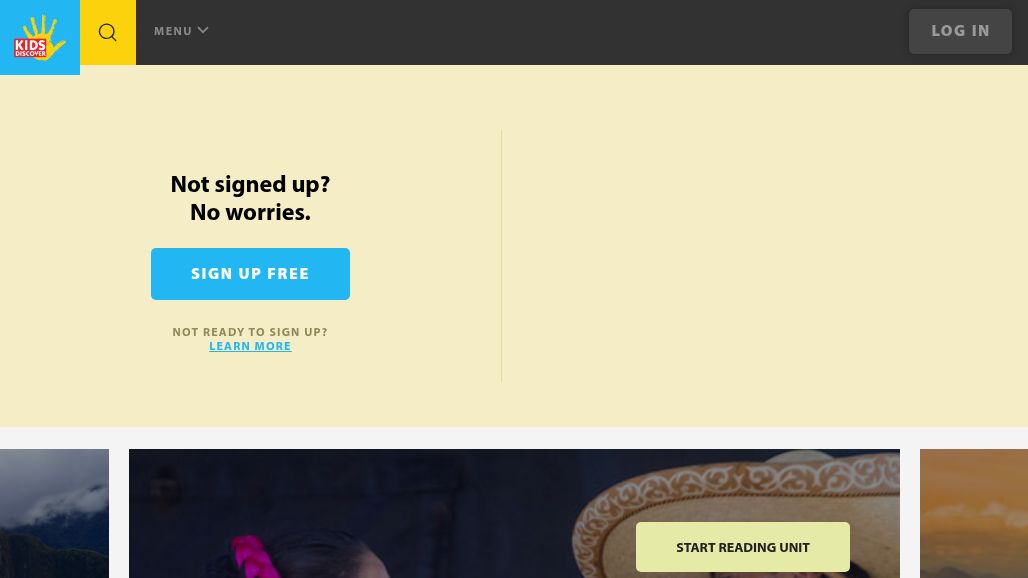Click the empty dark header bar area
1028x578 pixels.
pos(557,32)
